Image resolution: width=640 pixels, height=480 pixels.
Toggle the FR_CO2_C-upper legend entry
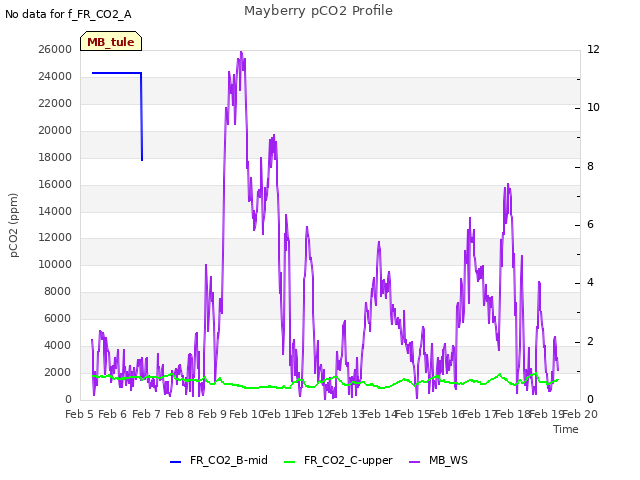338,460
